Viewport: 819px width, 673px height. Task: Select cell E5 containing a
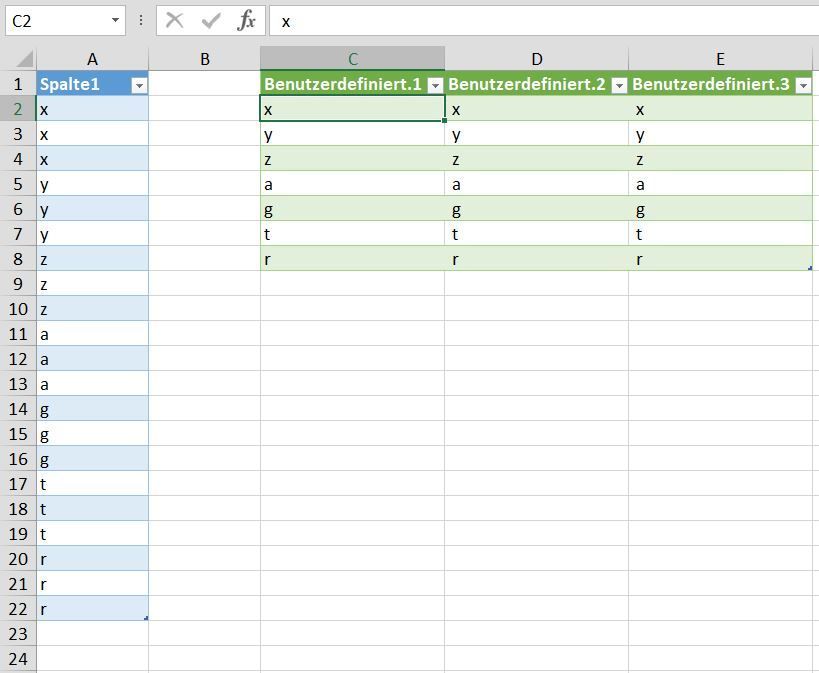tap(720, 184)
